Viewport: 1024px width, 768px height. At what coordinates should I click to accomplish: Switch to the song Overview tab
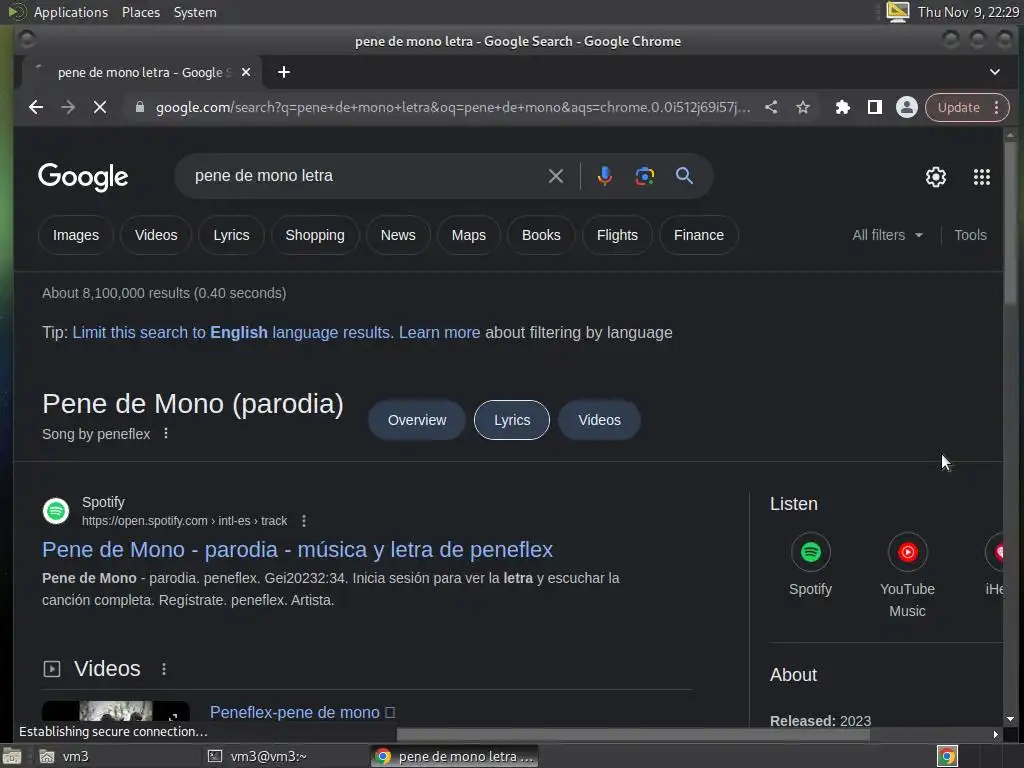(x=417, y=420)
